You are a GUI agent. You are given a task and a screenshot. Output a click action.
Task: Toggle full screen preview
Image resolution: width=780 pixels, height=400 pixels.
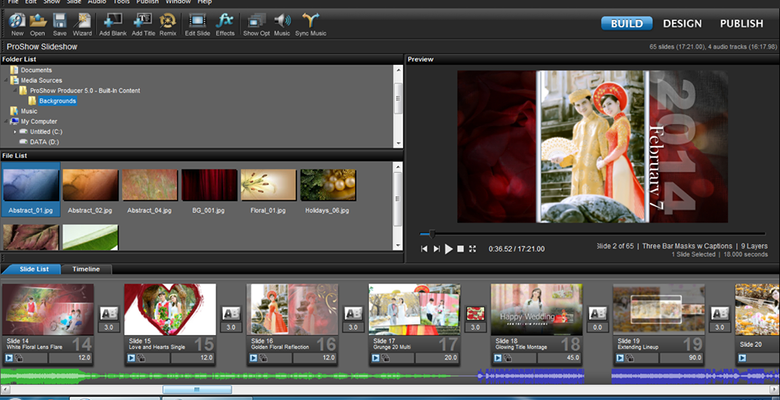coord(473,248)
